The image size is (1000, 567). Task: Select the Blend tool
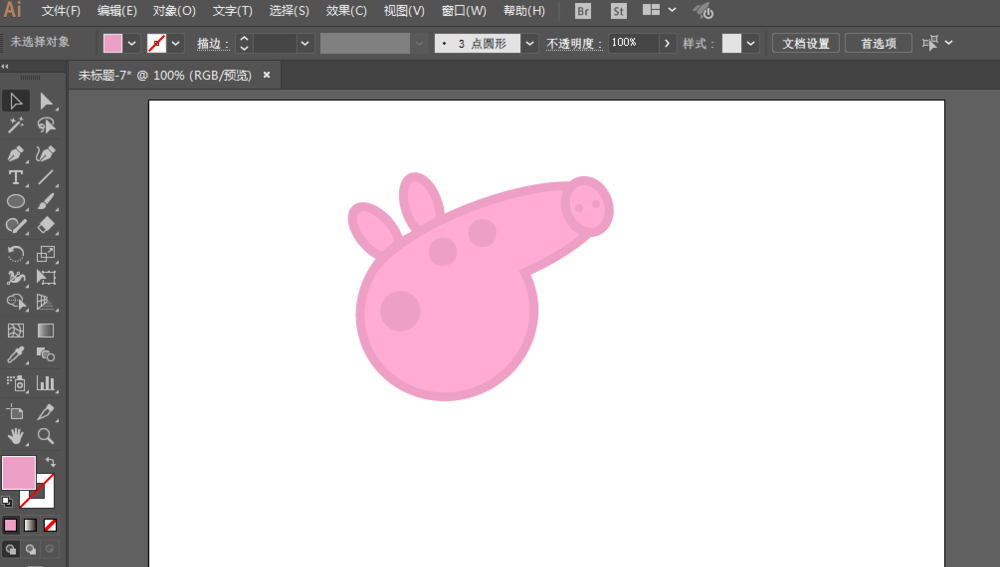click(x=46, y=355)
